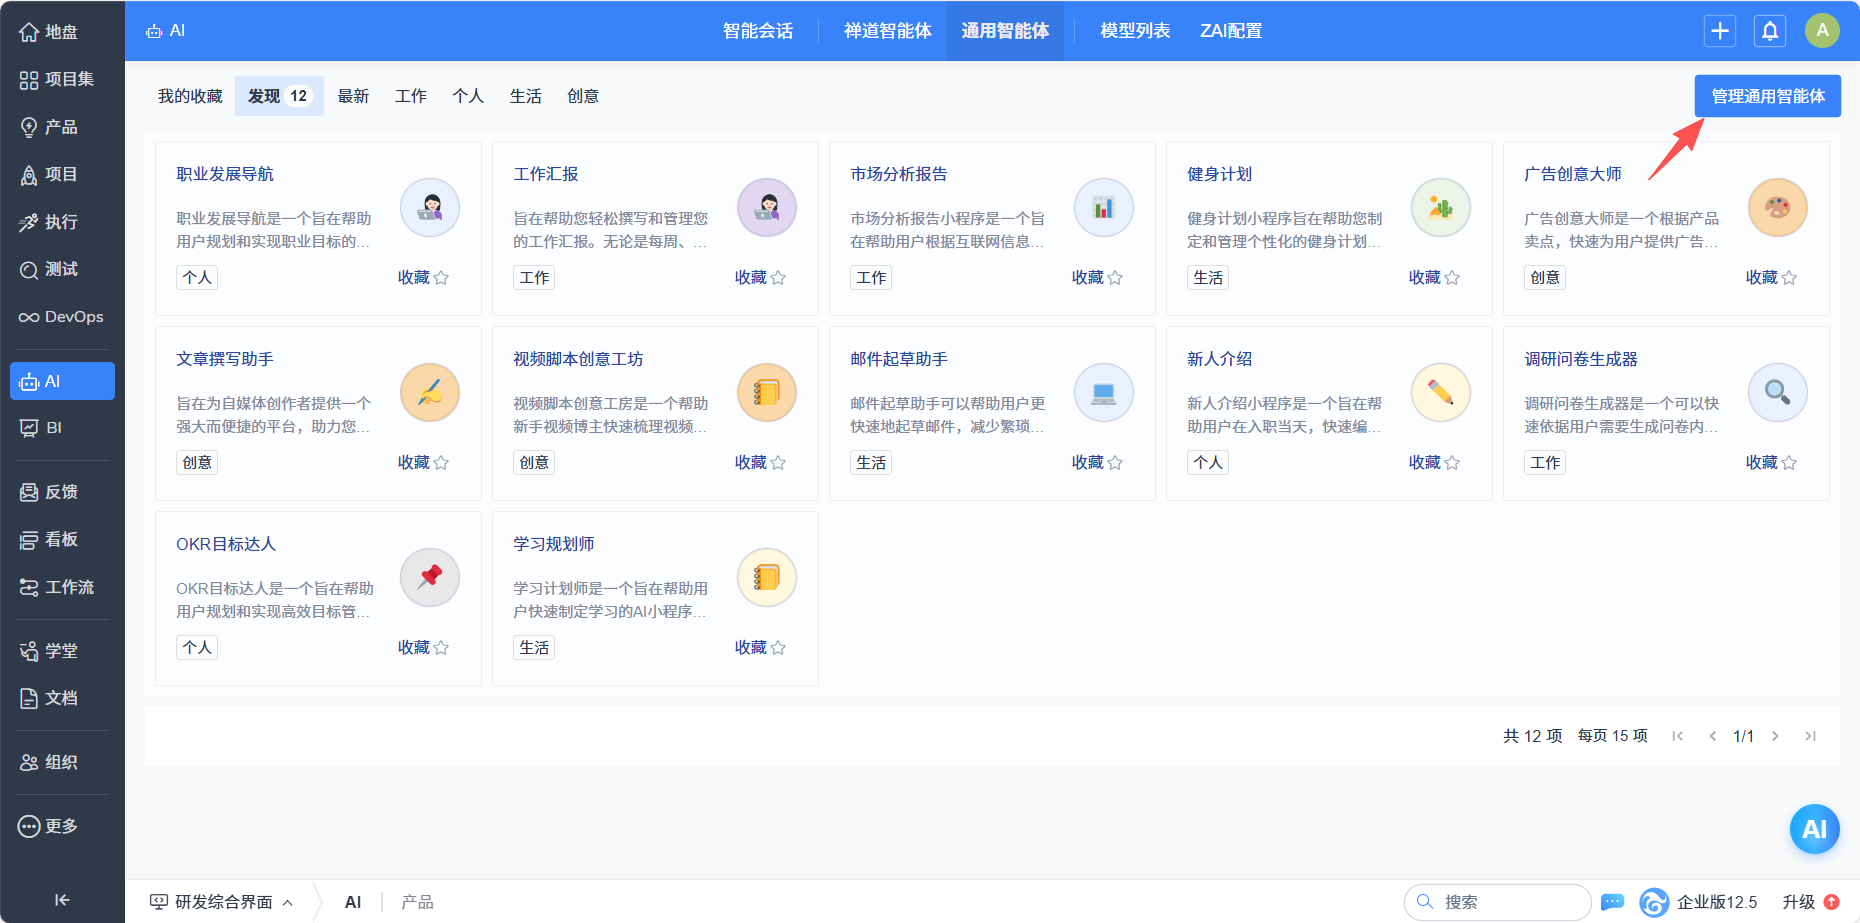Click the 管理通用智能体 button
Image resolution: width=1860 pixels, height=923 pixels.
coord(1767,96)
